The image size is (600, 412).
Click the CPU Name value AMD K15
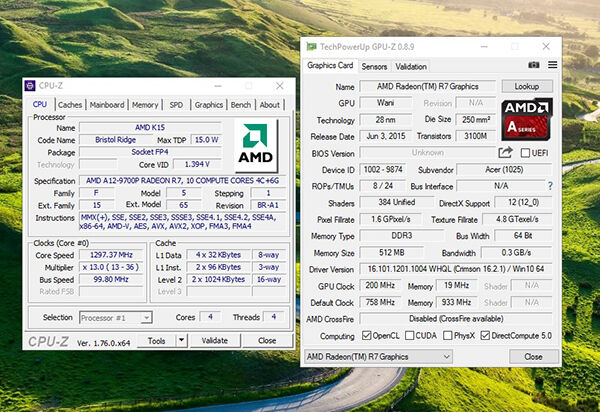coord(150,128)
